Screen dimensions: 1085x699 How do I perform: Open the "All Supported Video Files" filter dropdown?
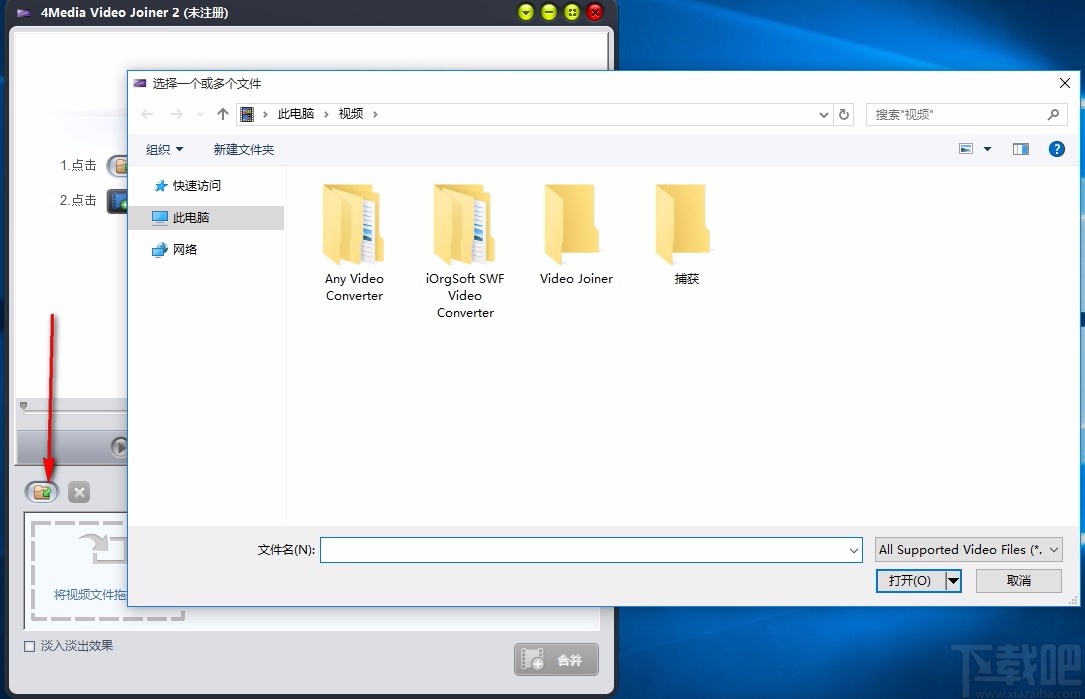pyautogui.click(x=966, y=549)
